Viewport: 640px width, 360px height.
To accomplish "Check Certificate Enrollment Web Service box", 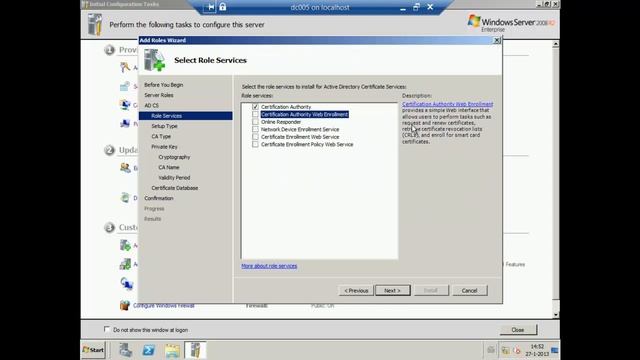I will pyautogui.click(x=256, y=137).
